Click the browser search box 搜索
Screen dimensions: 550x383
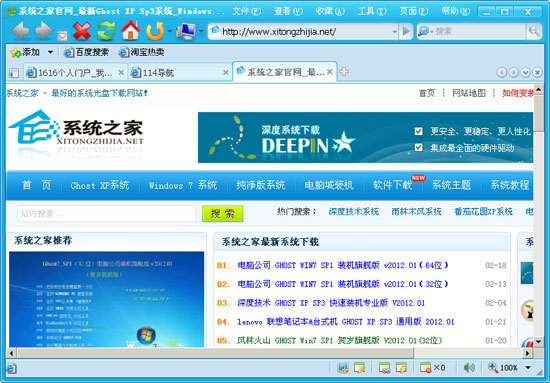tap(479, 31)
